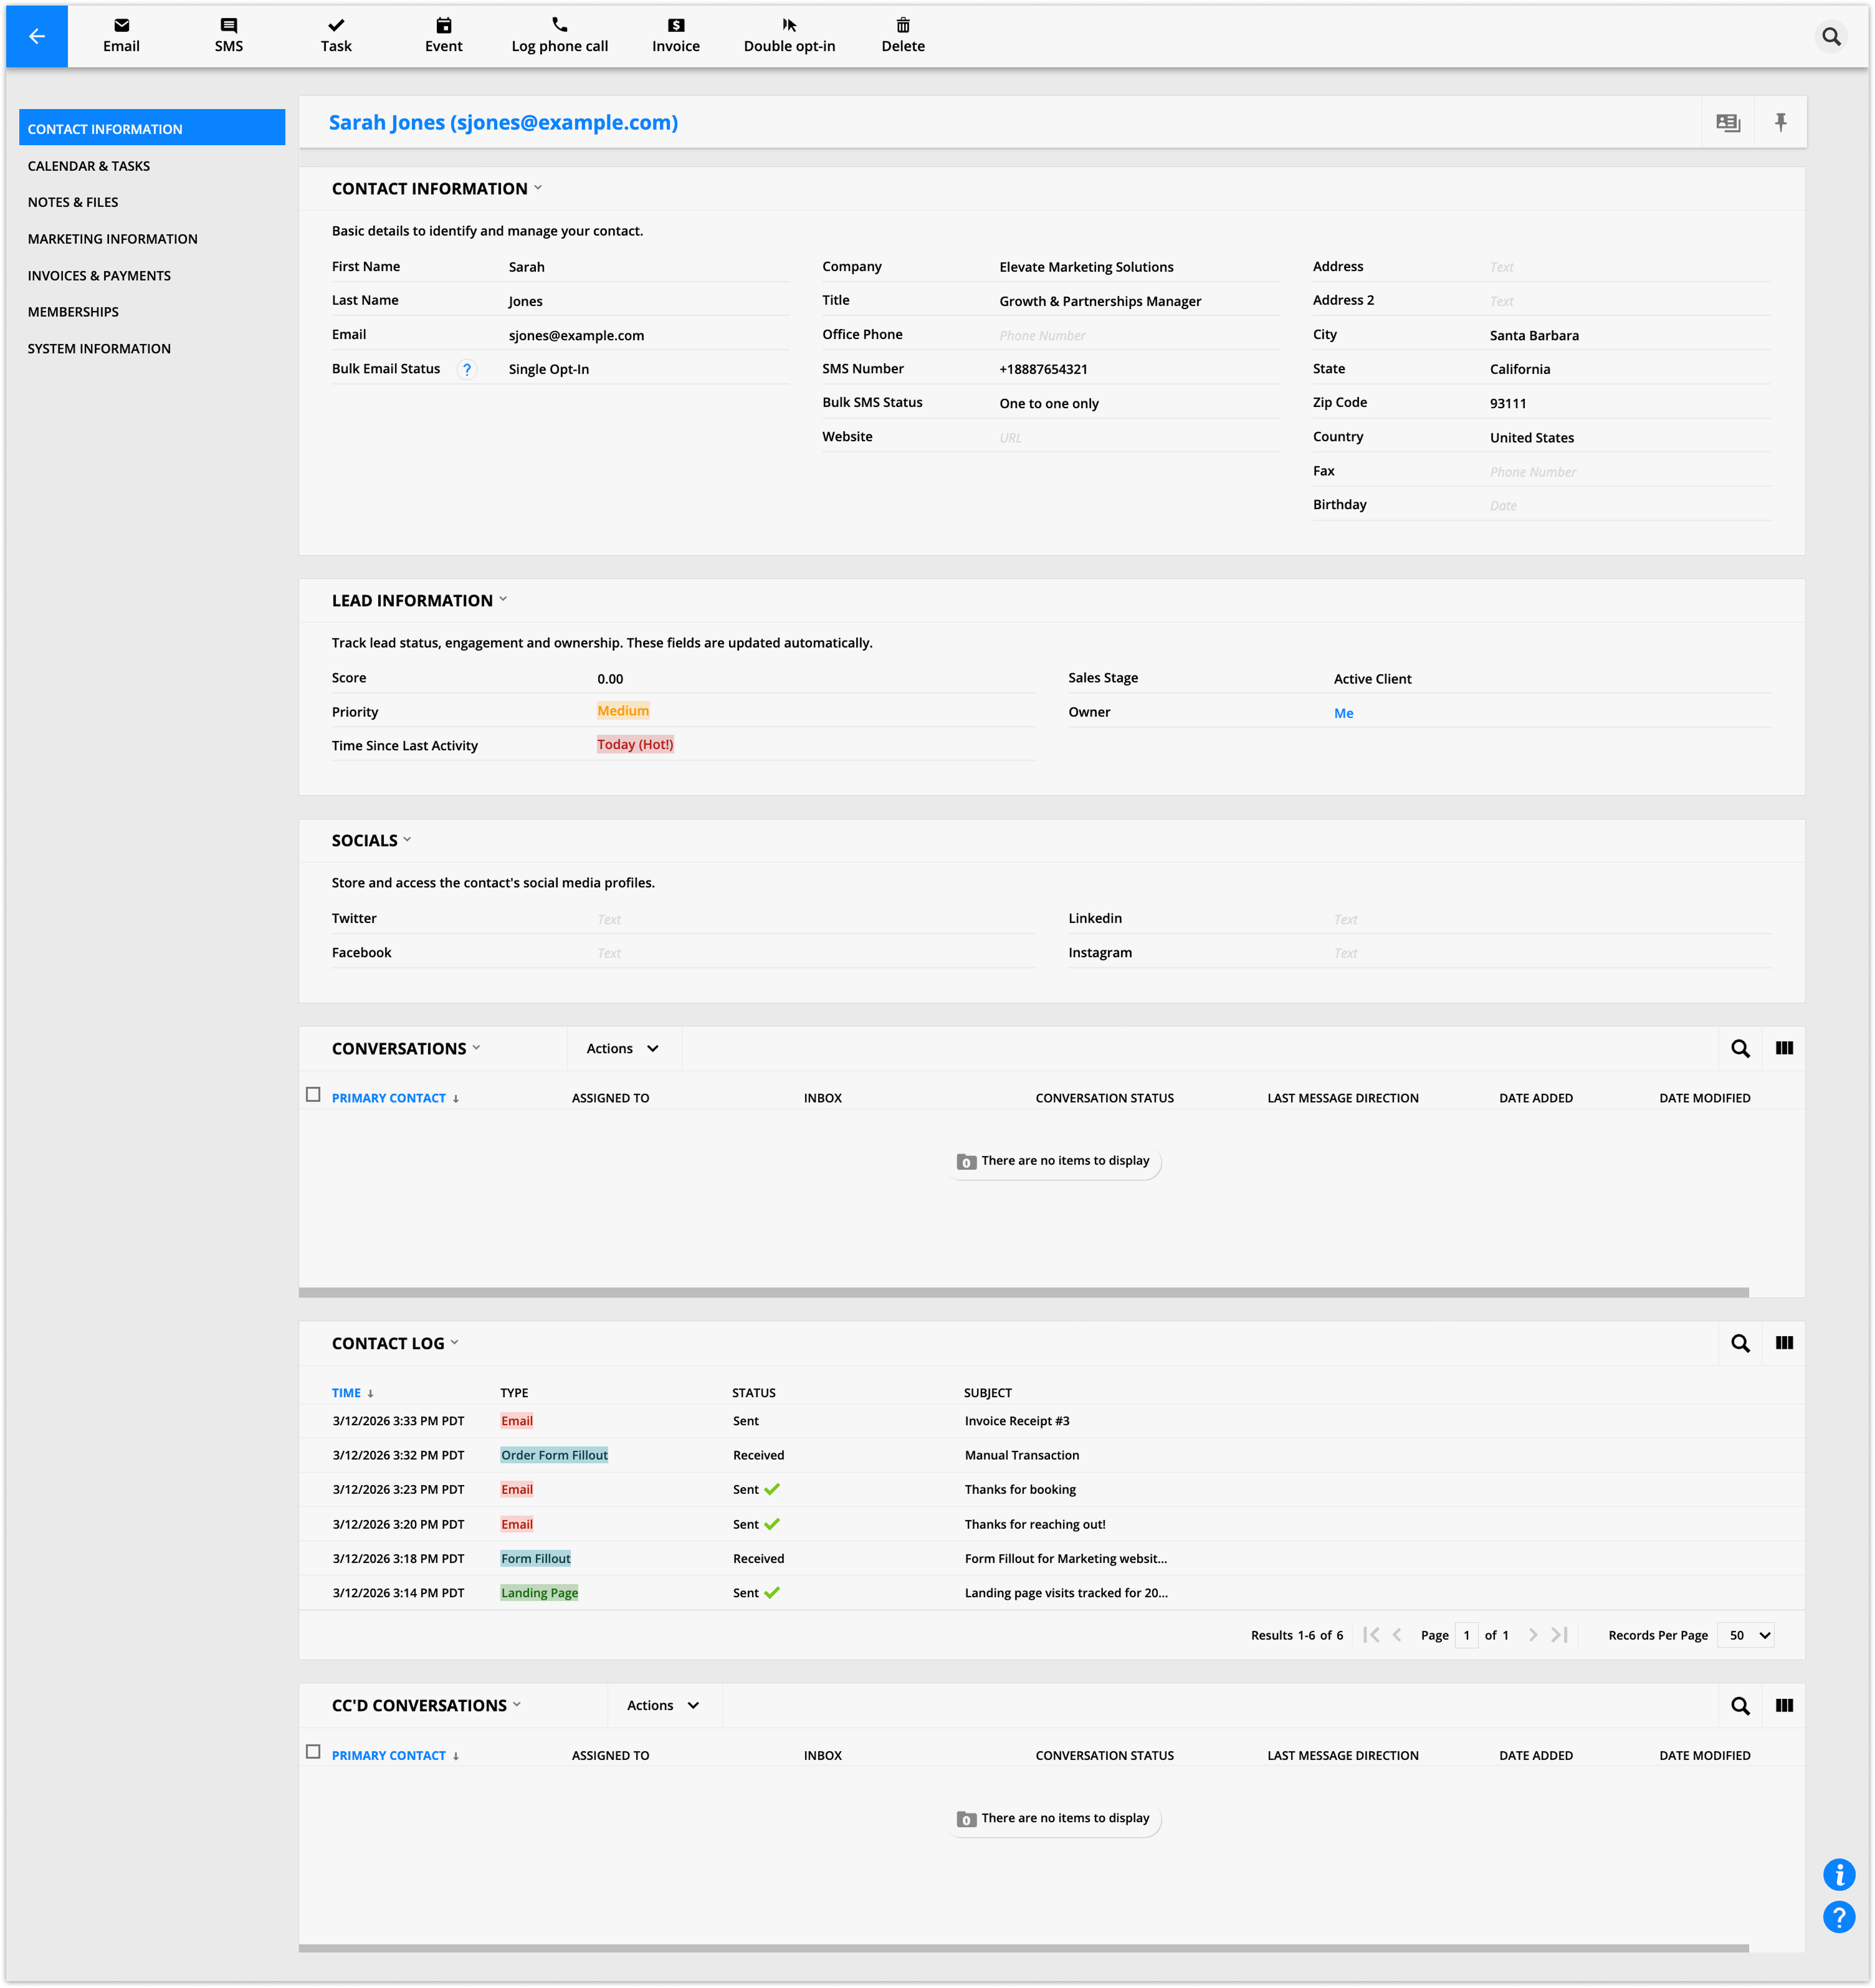Pin this contact with the pushpin icon
The height and width of the screenshot is (1988, 1875).
click(1780, 122)
